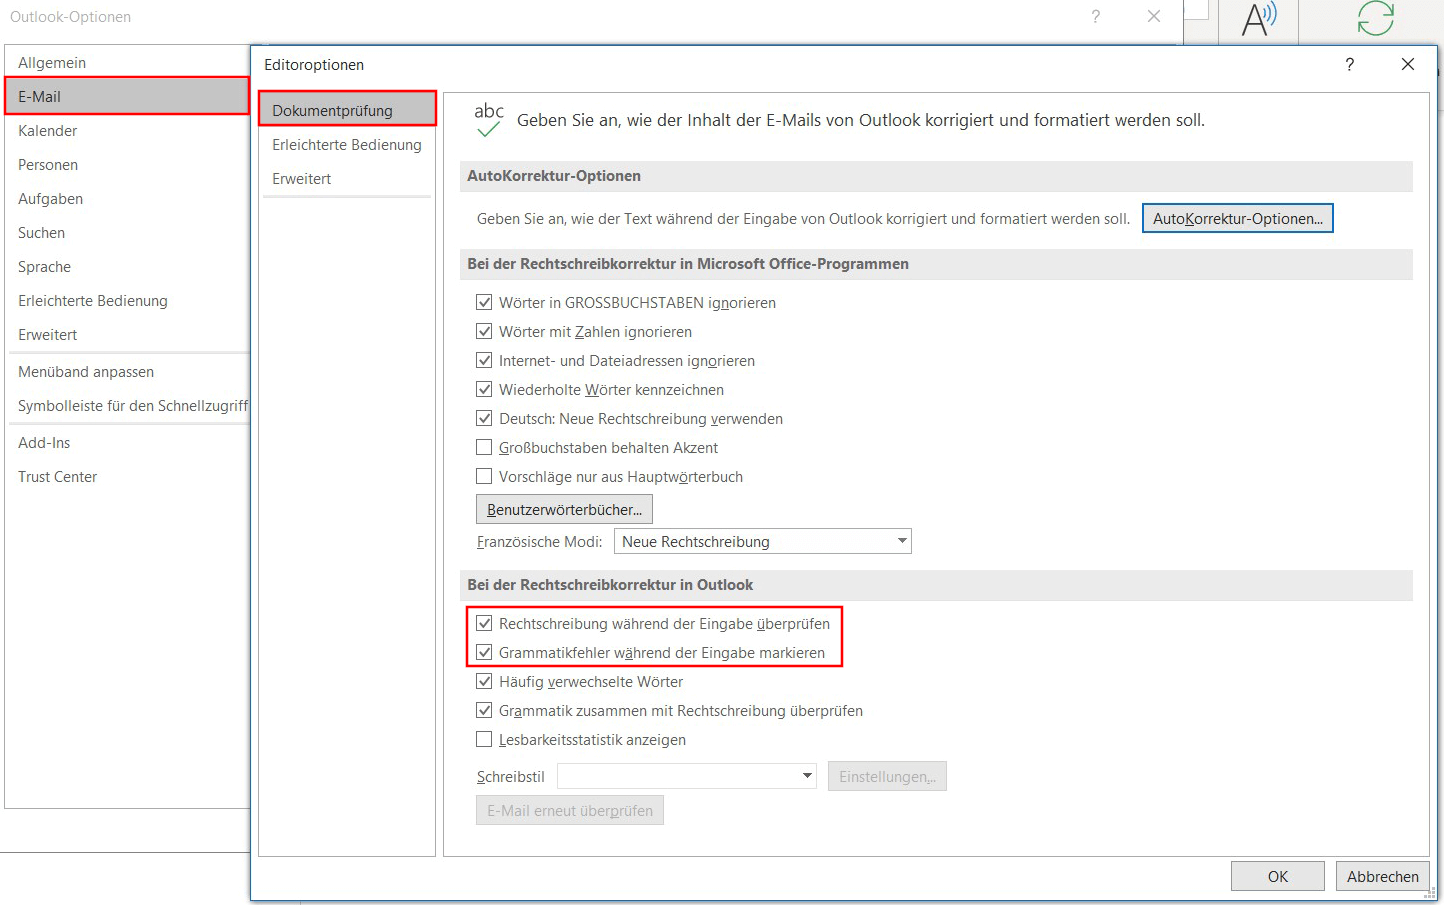Open the Schreibstil dropdown

tap(687, 776)
